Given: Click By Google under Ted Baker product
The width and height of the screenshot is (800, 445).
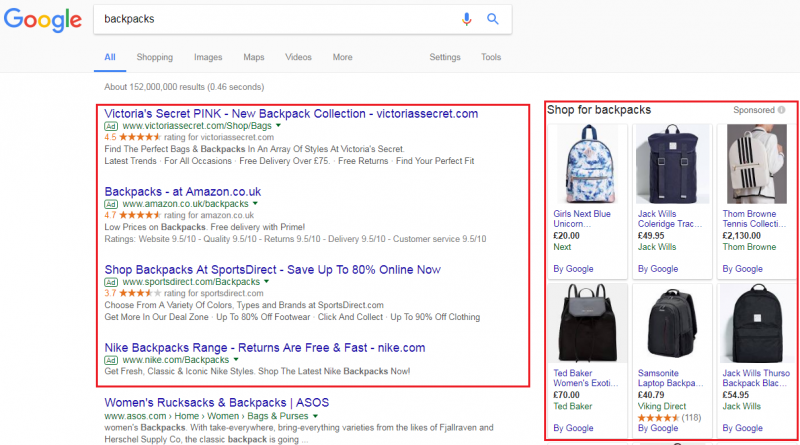Looking at the screenshot, I should coord(573,428).
